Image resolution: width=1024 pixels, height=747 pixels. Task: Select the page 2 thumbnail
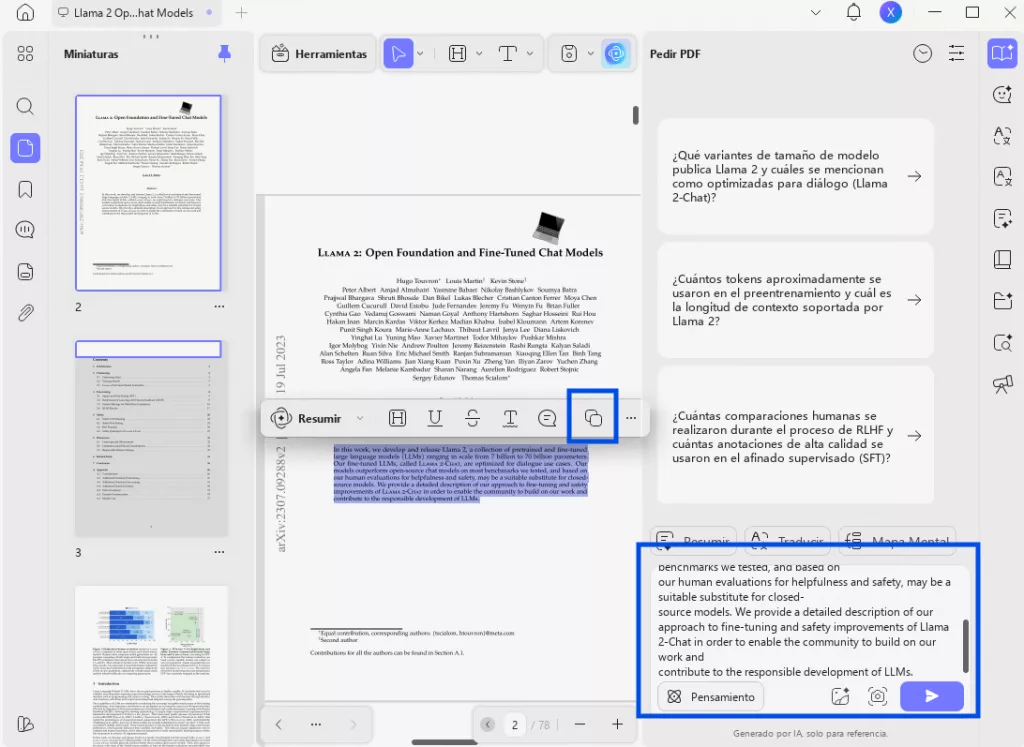coord(148,193)
